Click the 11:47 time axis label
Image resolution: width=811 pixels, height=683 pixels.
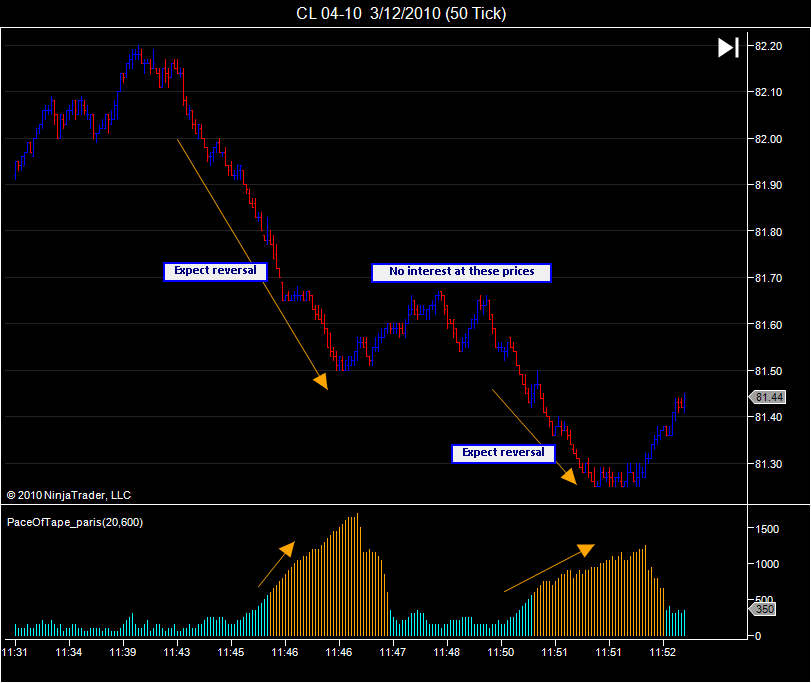tap(393, 652)
